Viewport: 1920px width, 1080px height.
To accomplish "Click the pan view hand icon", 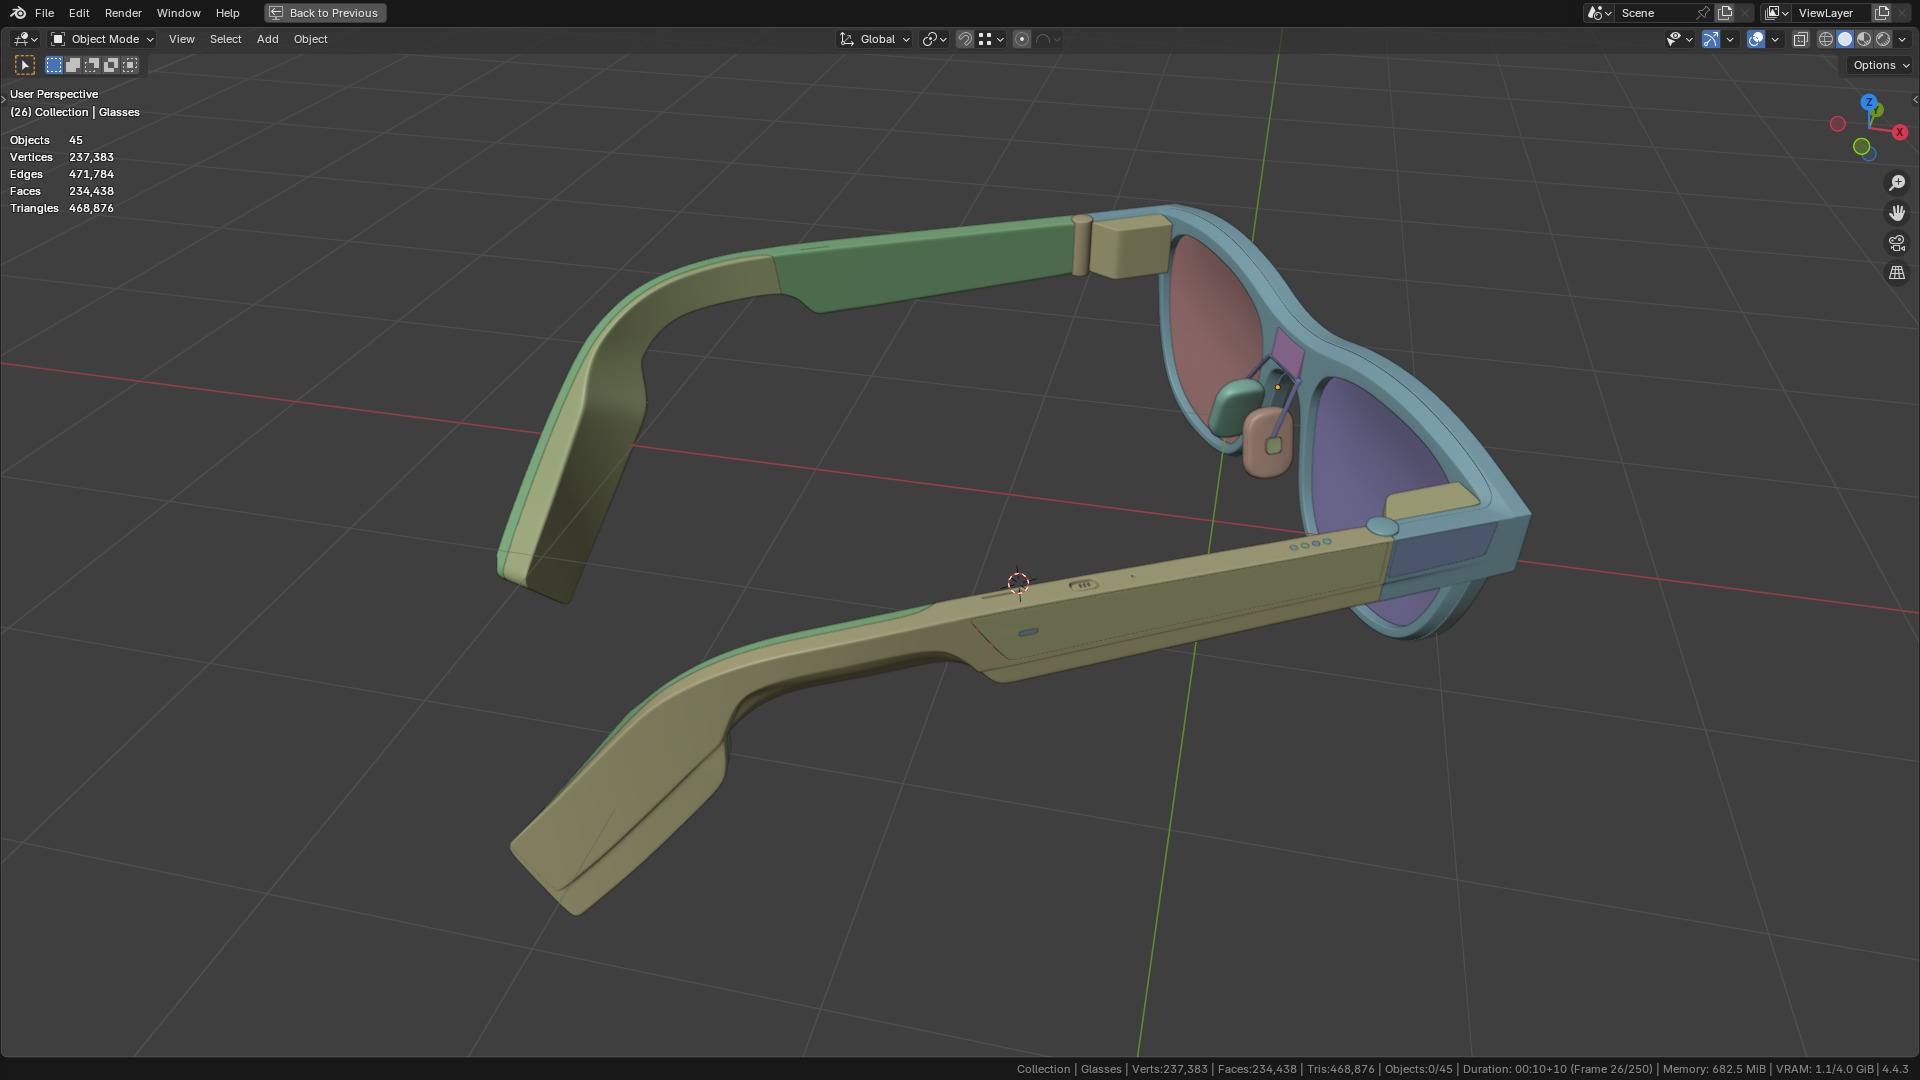I will pyautogui.click(x=1897, y=213).
